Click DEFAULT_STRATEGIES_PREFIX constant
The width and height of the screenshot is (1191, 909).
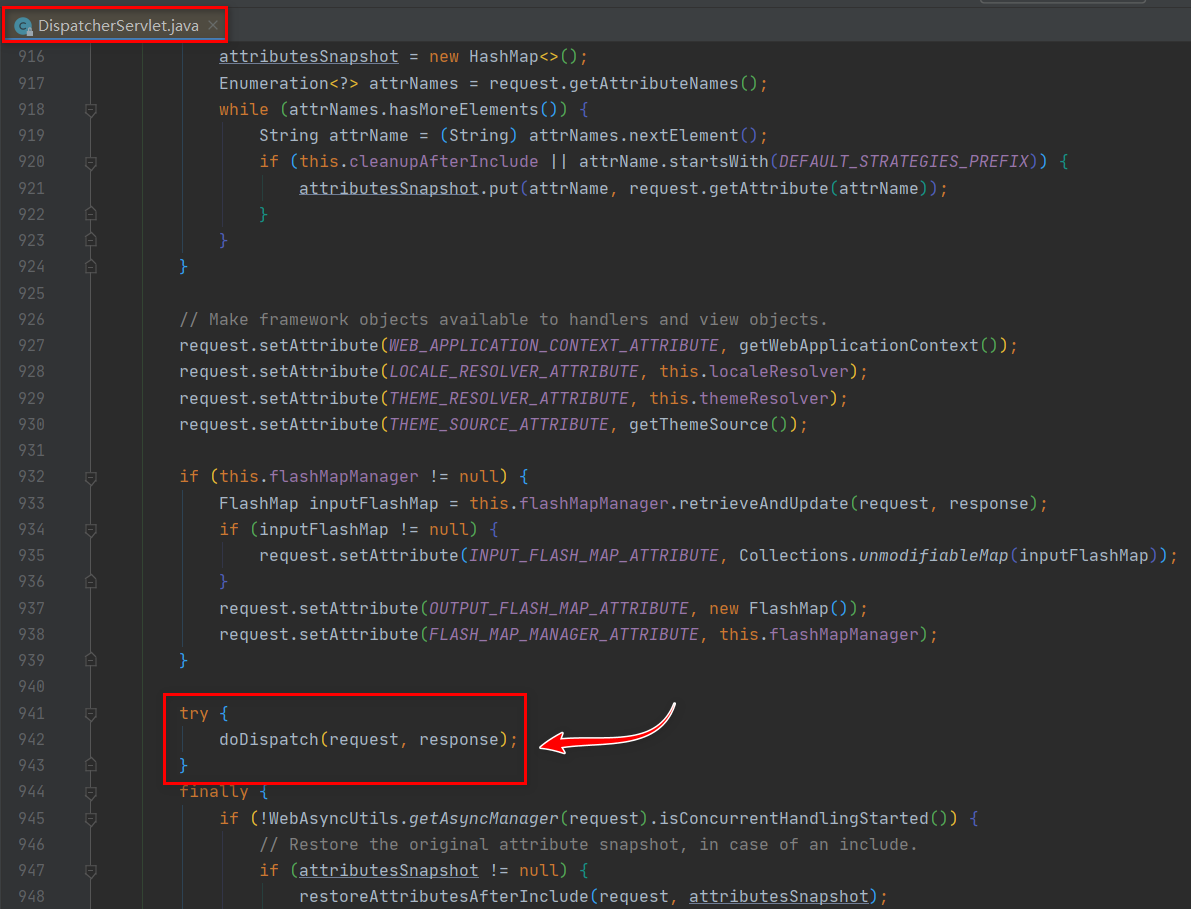904,162
